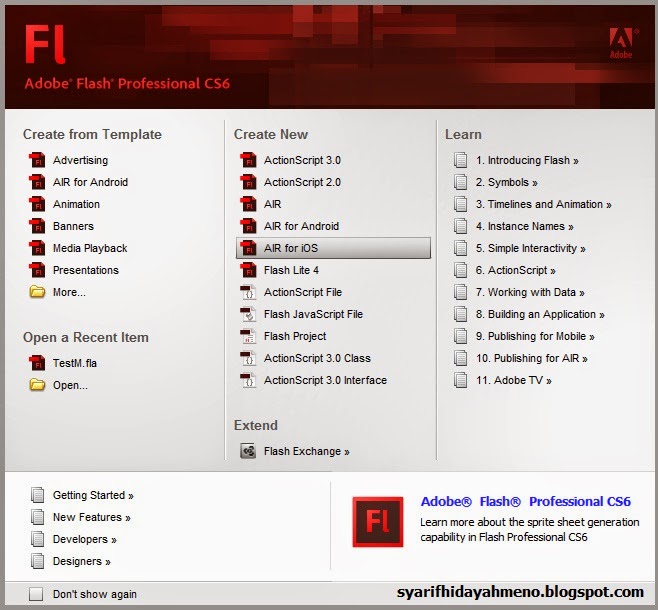Click the Presentations template icon
This screenshot has width=658, height=610.
[x=37, y=270]
